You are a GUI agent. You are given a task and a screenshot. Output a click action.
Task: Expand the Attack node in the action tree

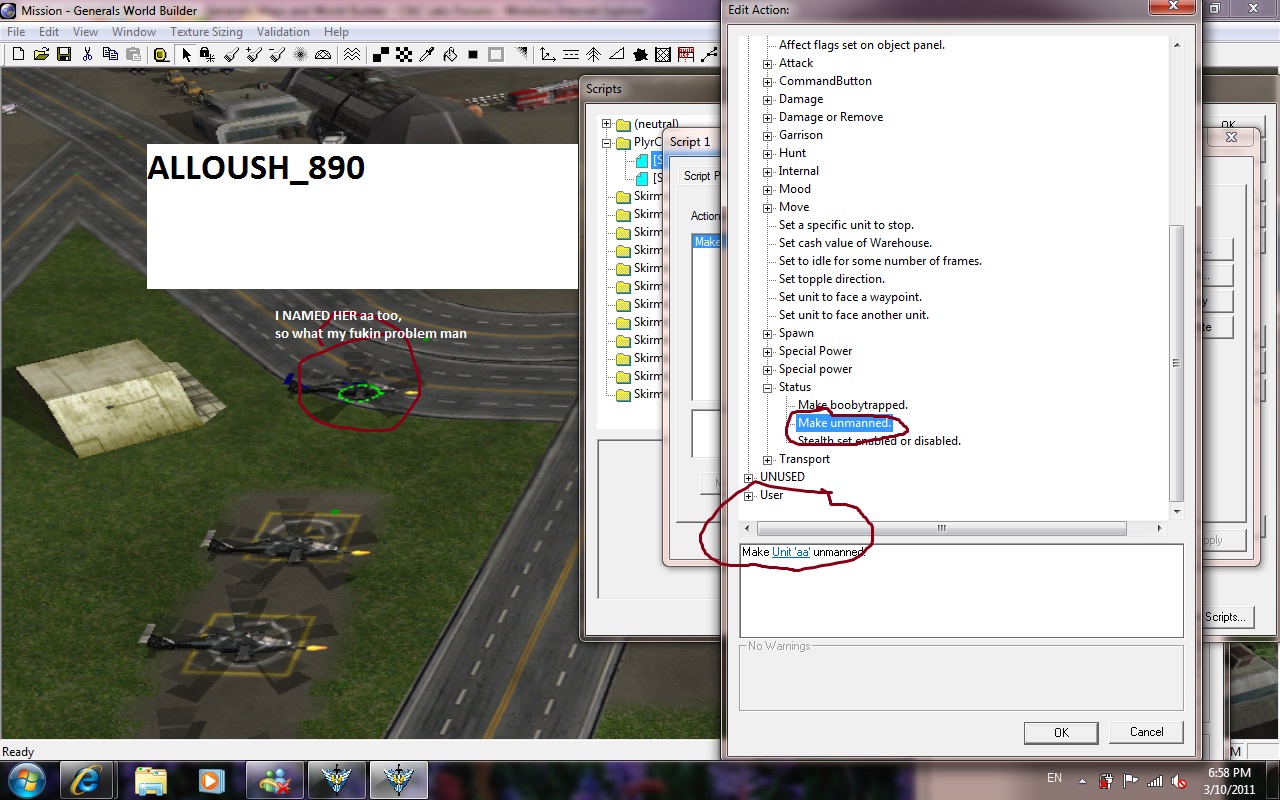click(768, 63)
